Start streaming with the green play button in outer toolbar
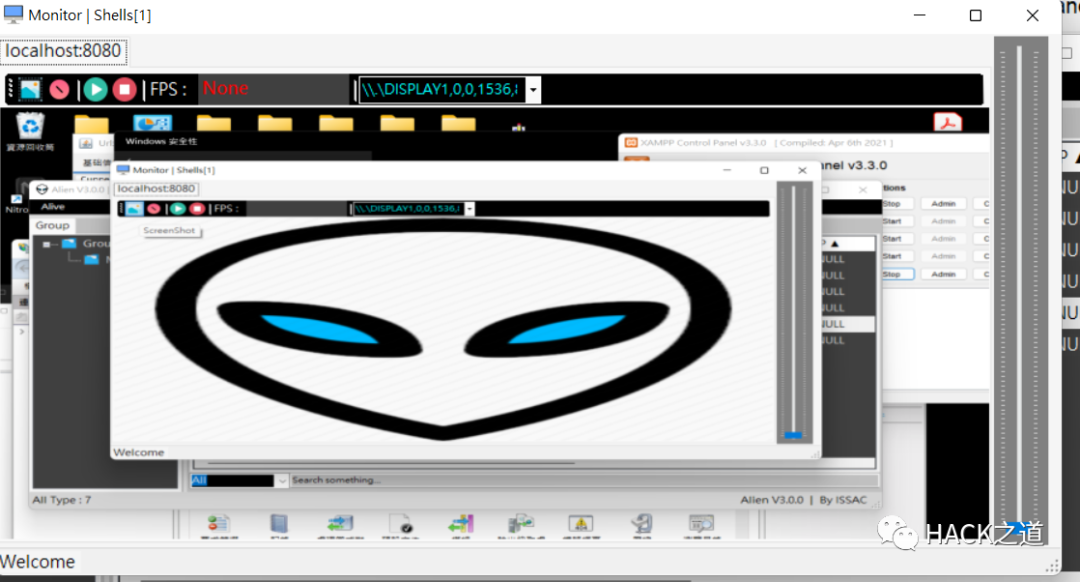The width and height of the screenshot is (1080, 582). (x=95, y=90)
